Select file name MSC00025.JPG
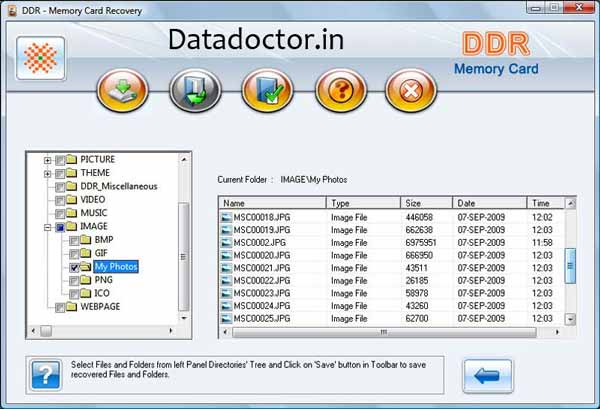The width and height of the screenshot is (600, 409). click(262, 318)
